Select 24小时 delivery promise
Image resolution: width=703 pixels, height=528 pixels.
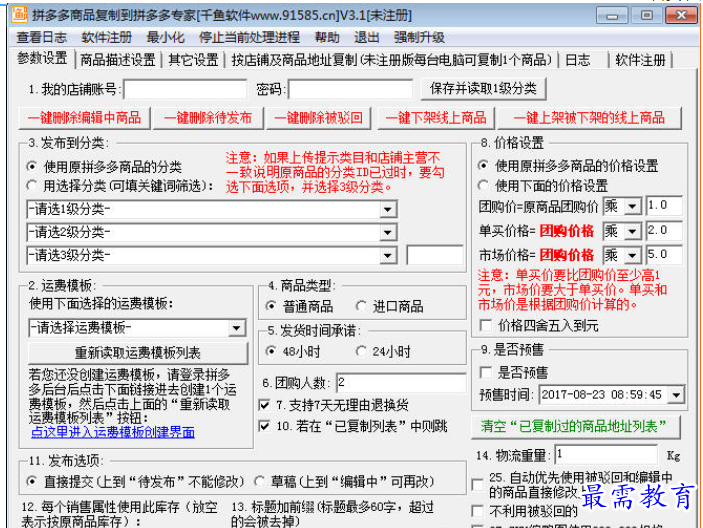[x=361, y=351]
